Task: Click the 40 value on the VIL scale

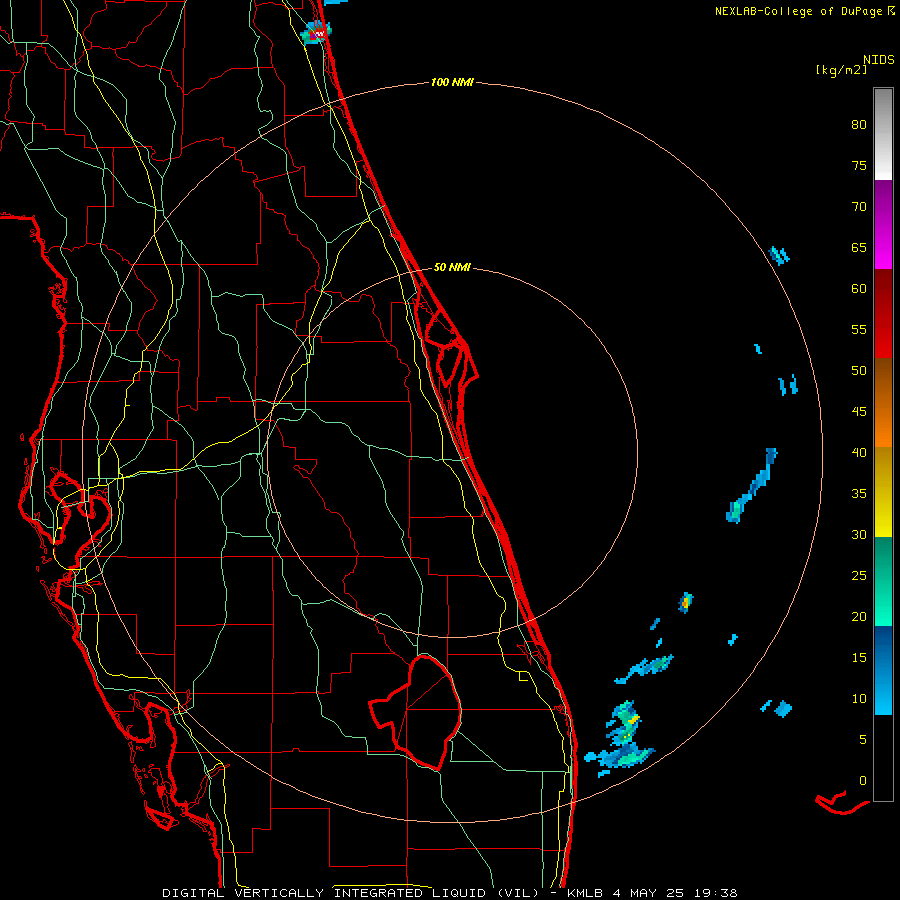Action: tap(859, 452)
